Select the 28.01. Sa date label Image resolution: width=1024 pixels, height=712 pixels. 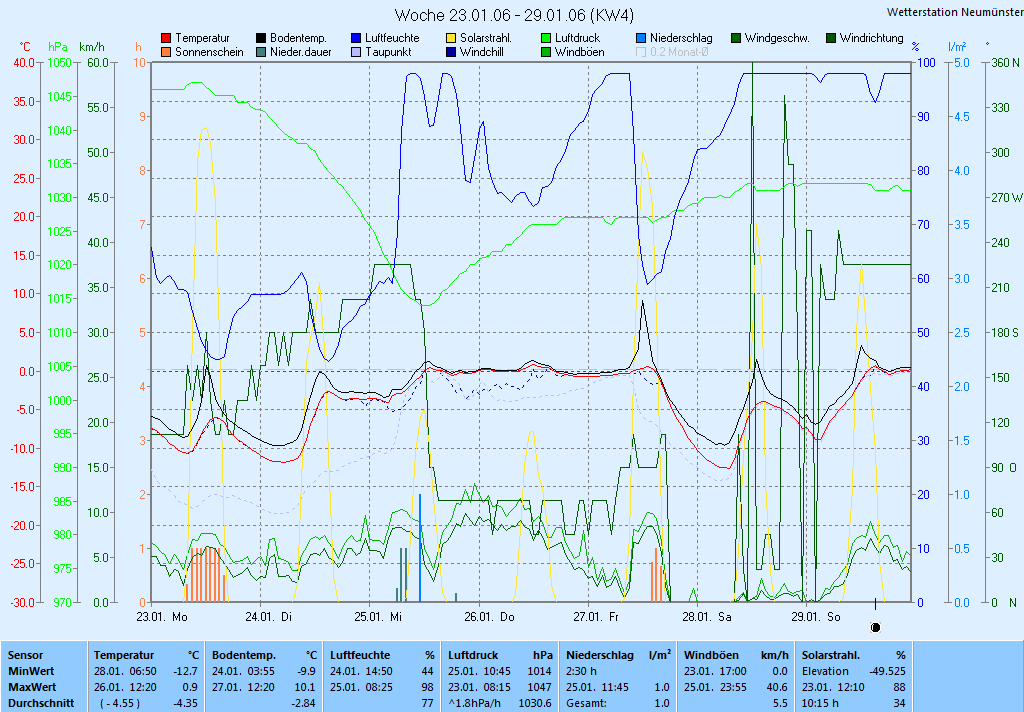tap(707, 617)
